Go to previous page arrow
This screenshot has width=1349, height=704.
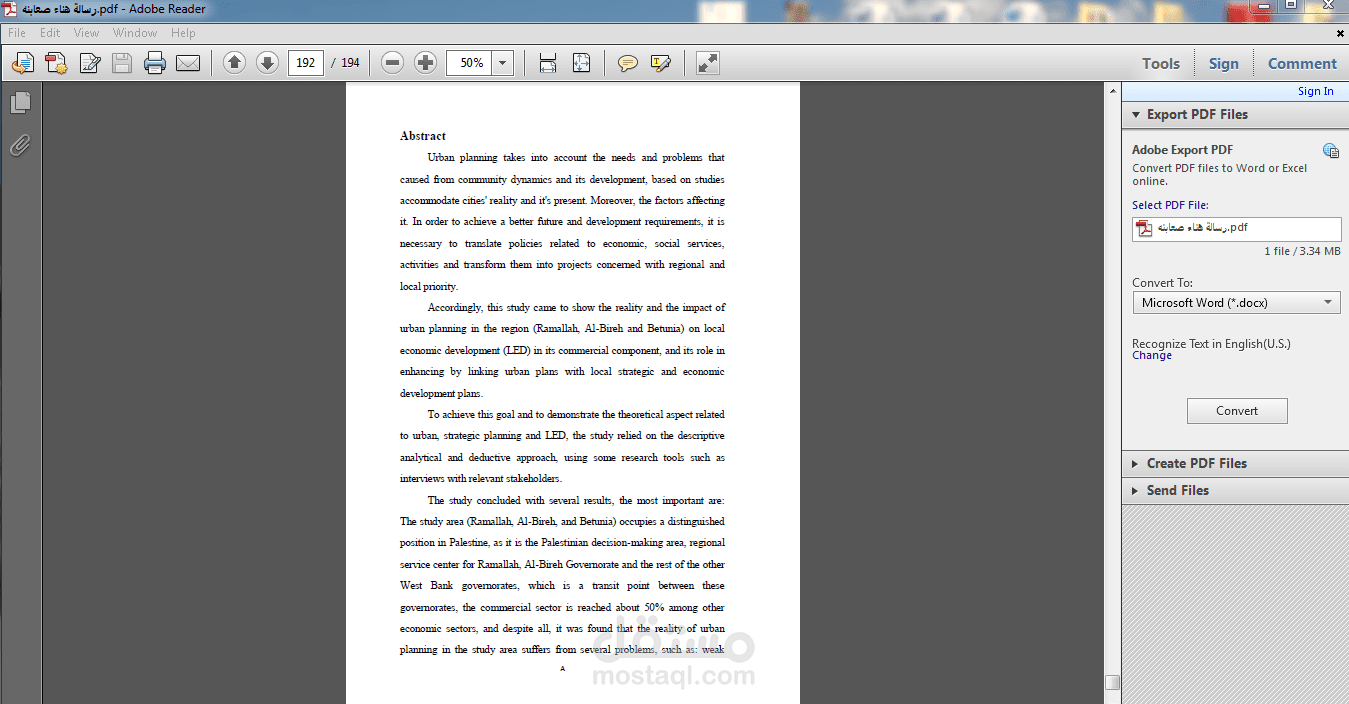[x=234, y=63]
